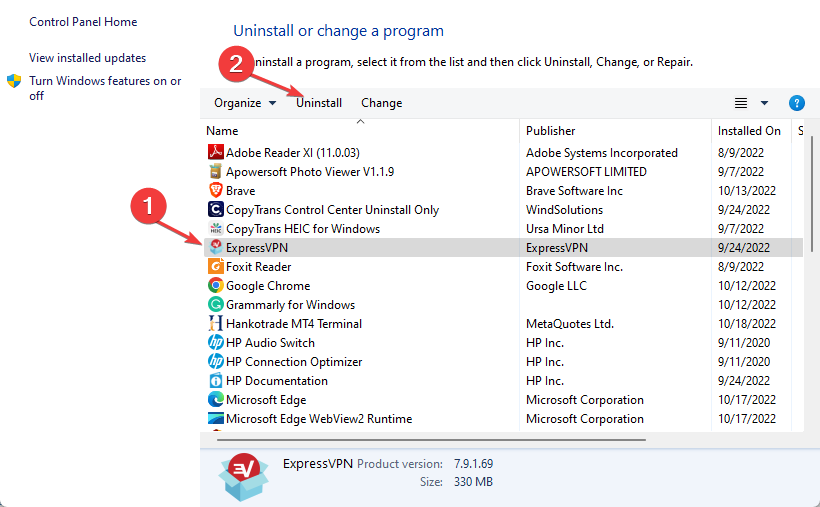Click the horizontal scrollbar below the list
This screenshot has height=507, width=820.
[431, 440]
